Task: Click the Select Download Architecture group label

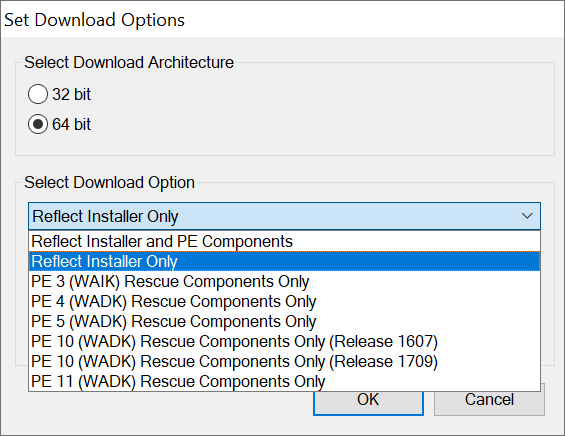Action: [x=129, y=62]
